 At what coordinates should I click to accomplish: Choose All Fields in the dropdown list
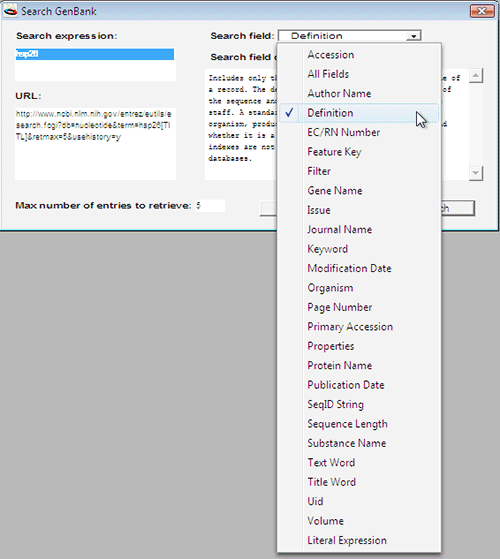[x=359, y=74]
